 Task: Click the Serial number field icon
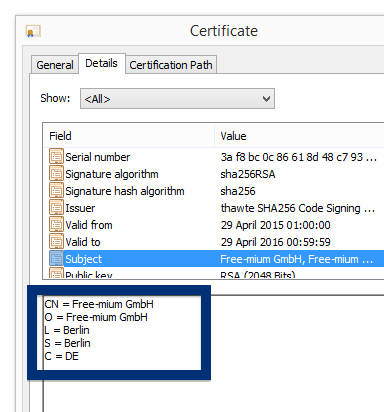click(56, 157)
